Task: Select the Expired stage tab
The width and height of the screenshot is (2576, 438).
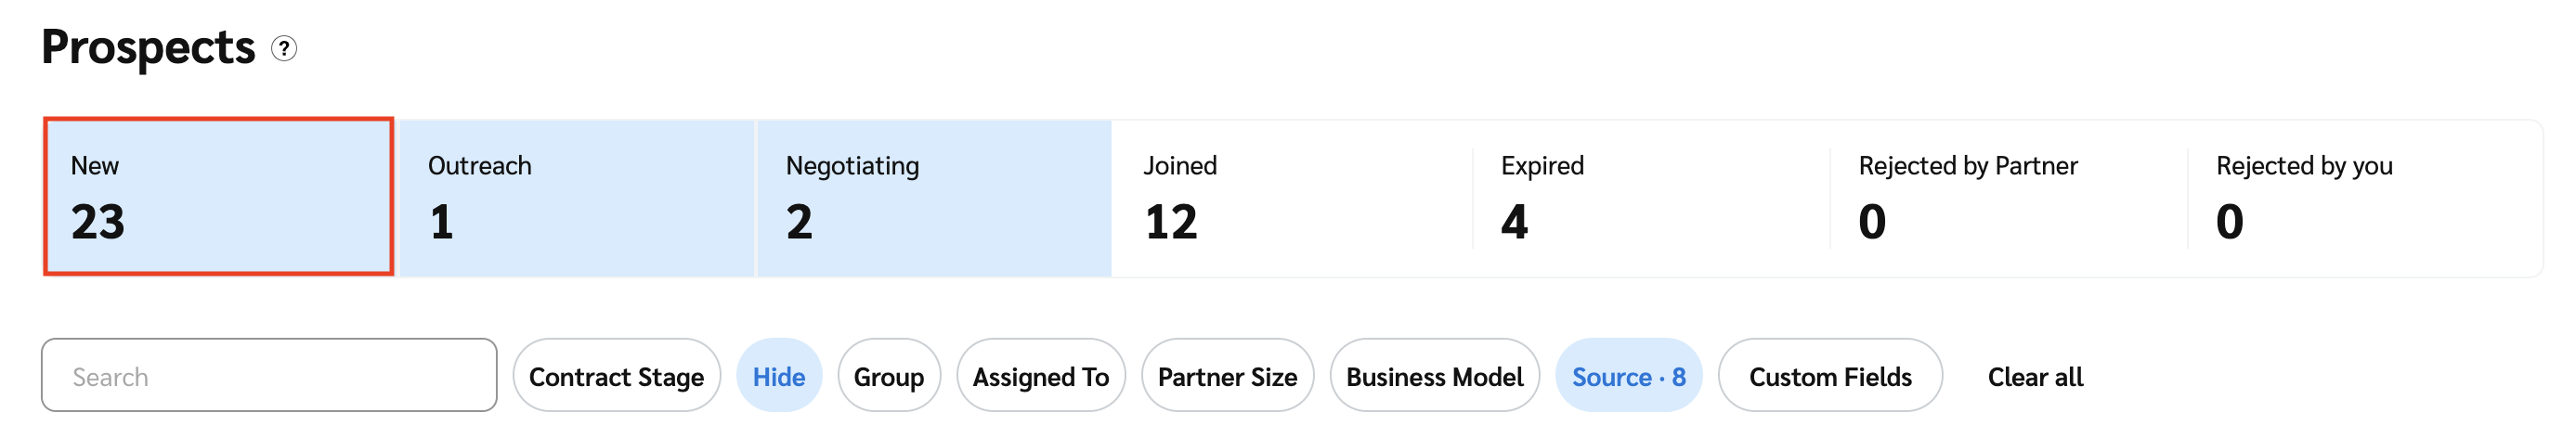Action: [1648, 196]
